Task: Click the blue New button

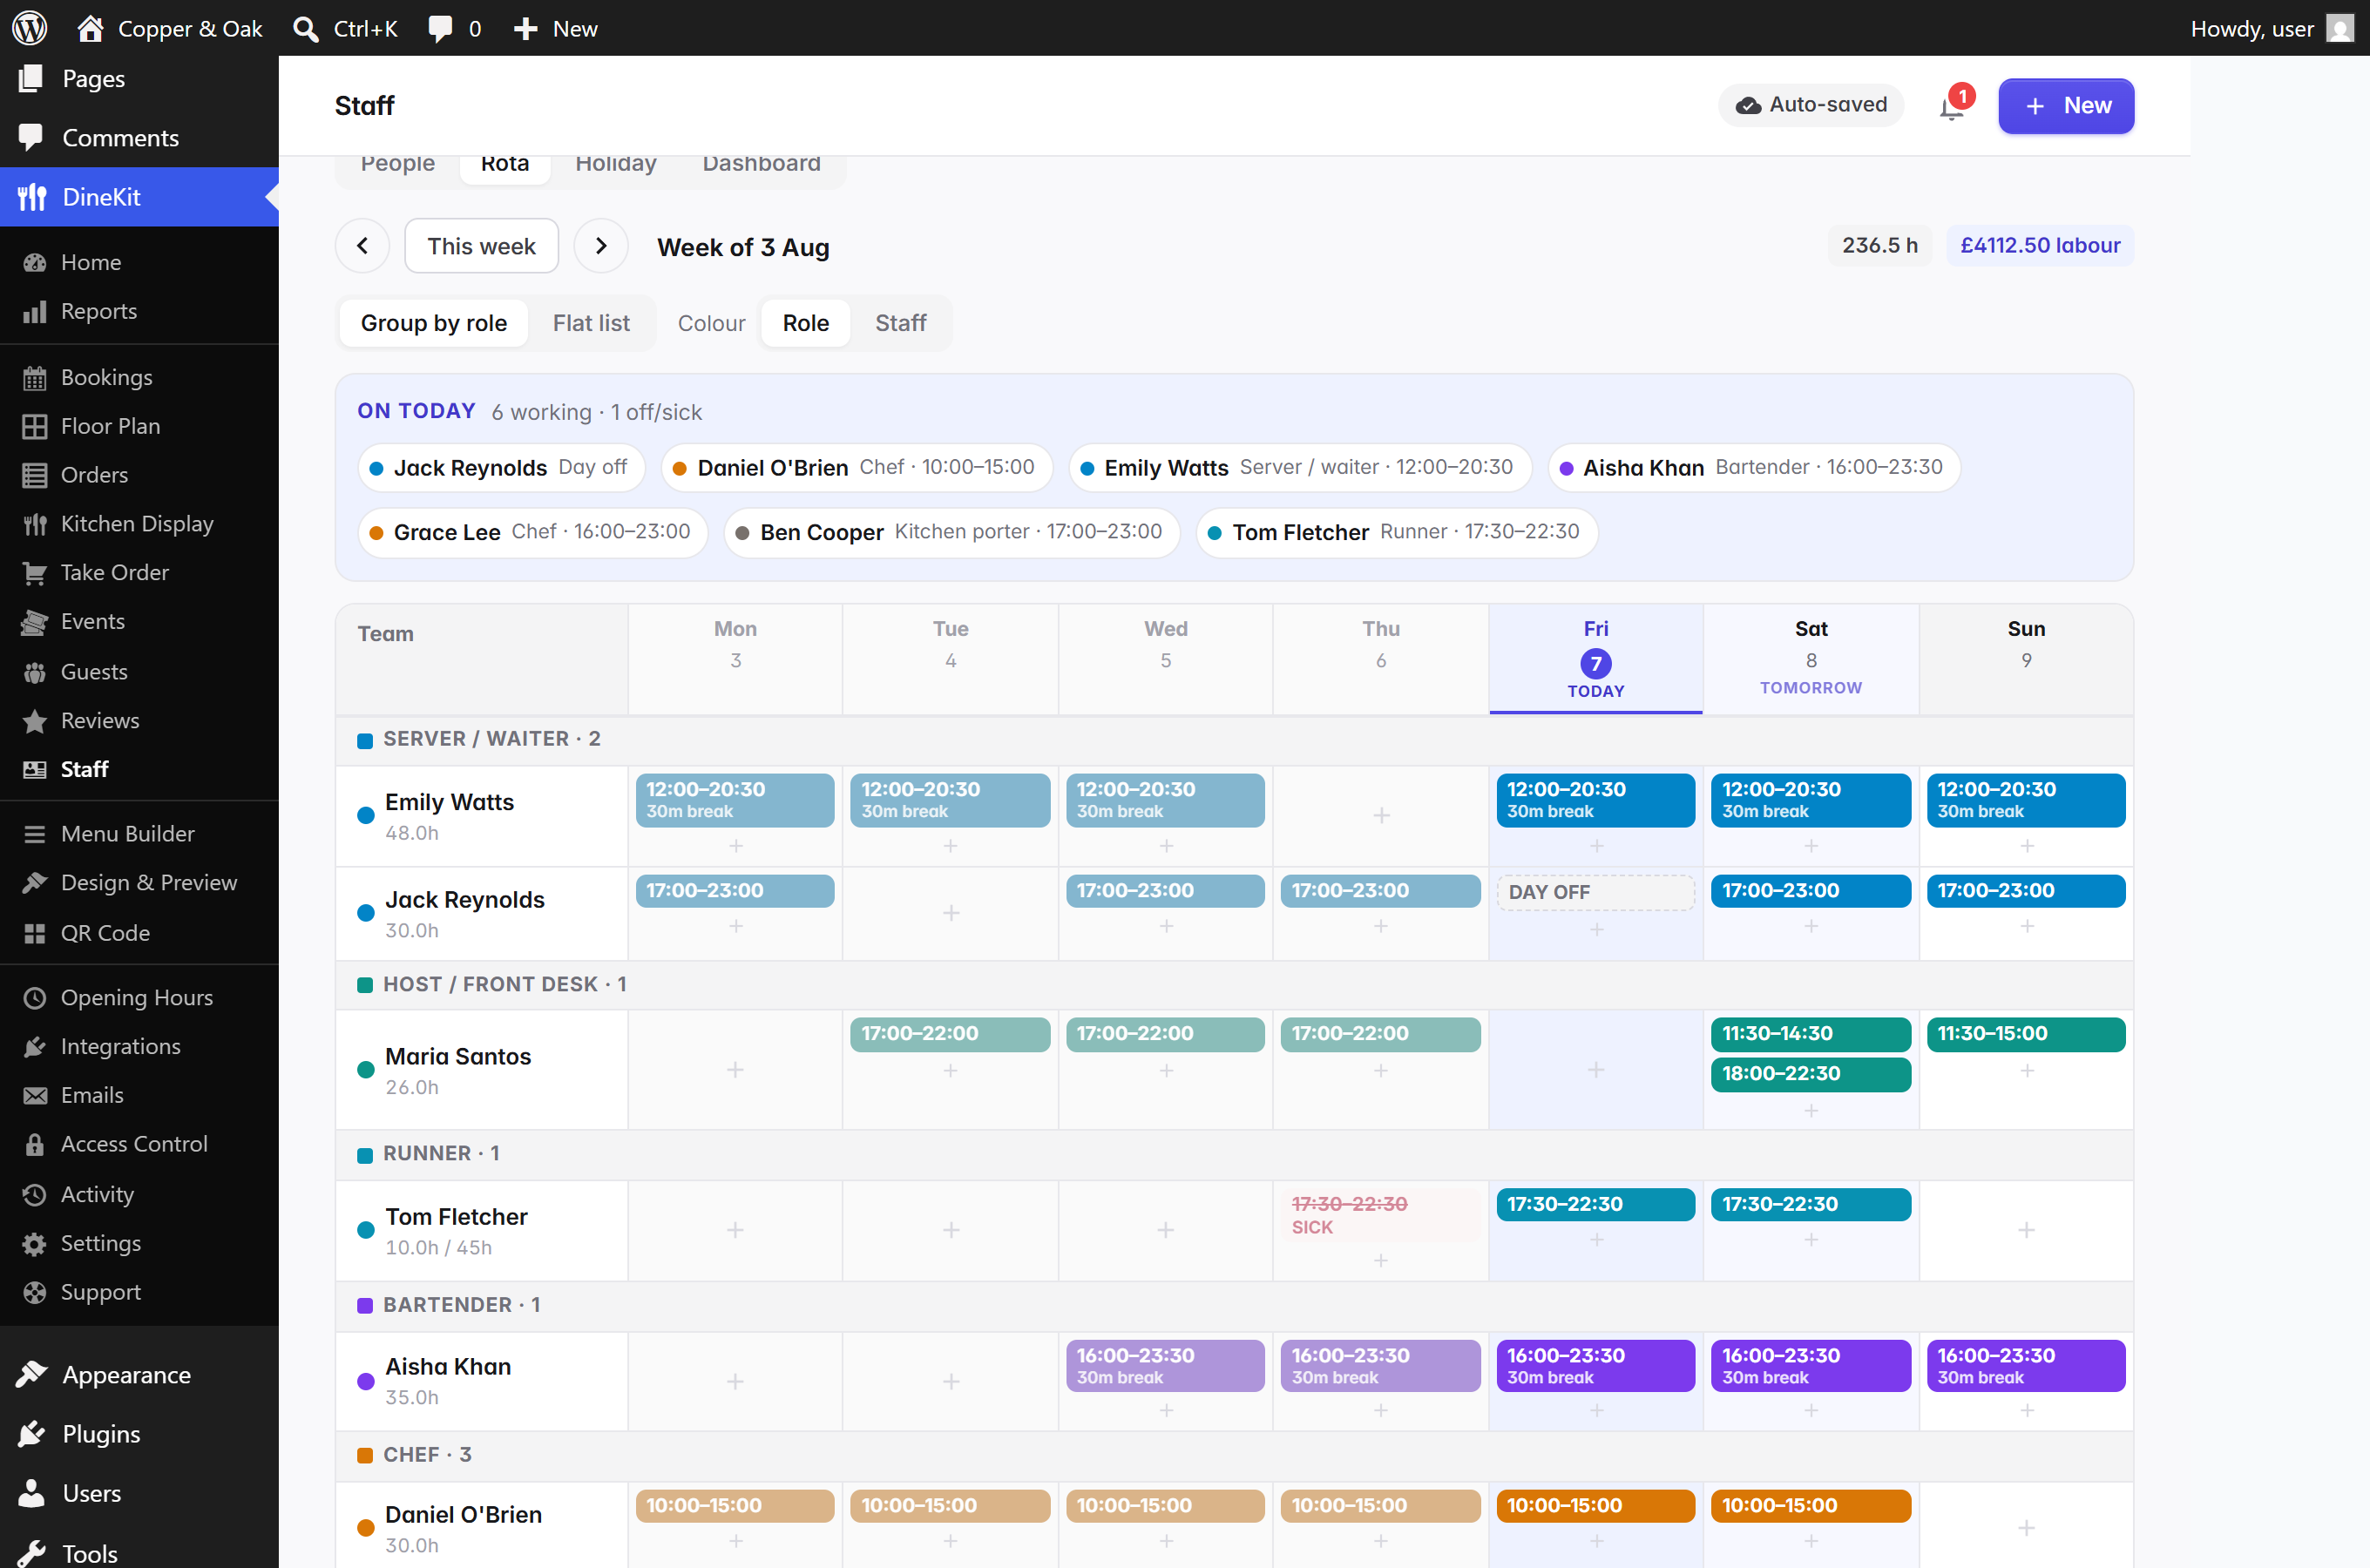Action: tap(2066, 106)
